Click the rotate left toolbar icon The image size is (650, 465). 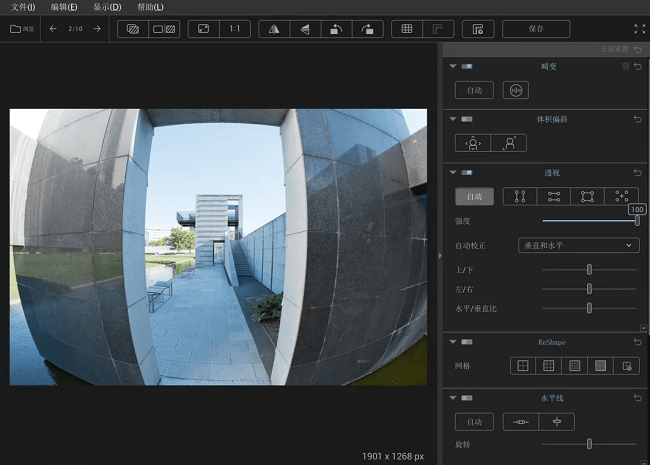pos(335,29)
